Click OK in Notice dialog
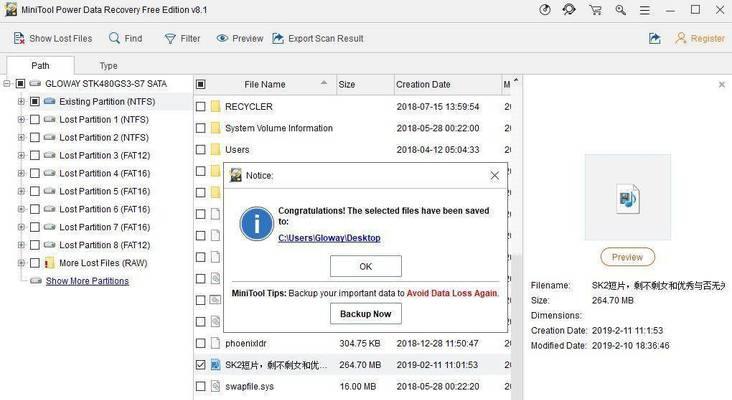This screenshot has width=732, height=400. pyautogui.click(x=366, y=266)
